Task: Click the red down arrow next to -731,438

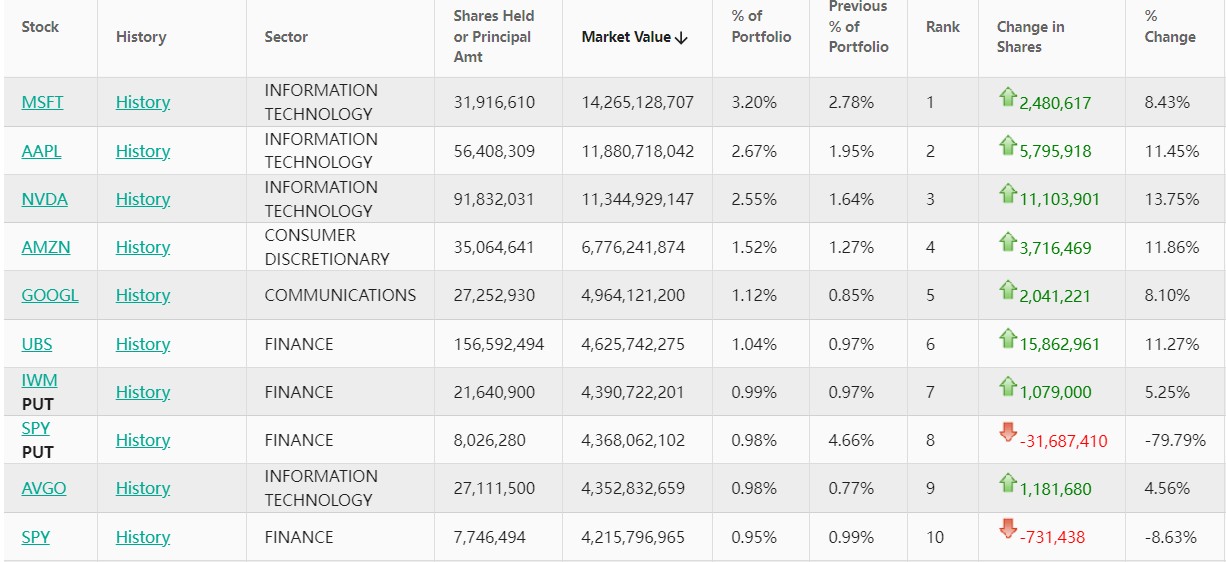Action: (x=1007, y=529)
